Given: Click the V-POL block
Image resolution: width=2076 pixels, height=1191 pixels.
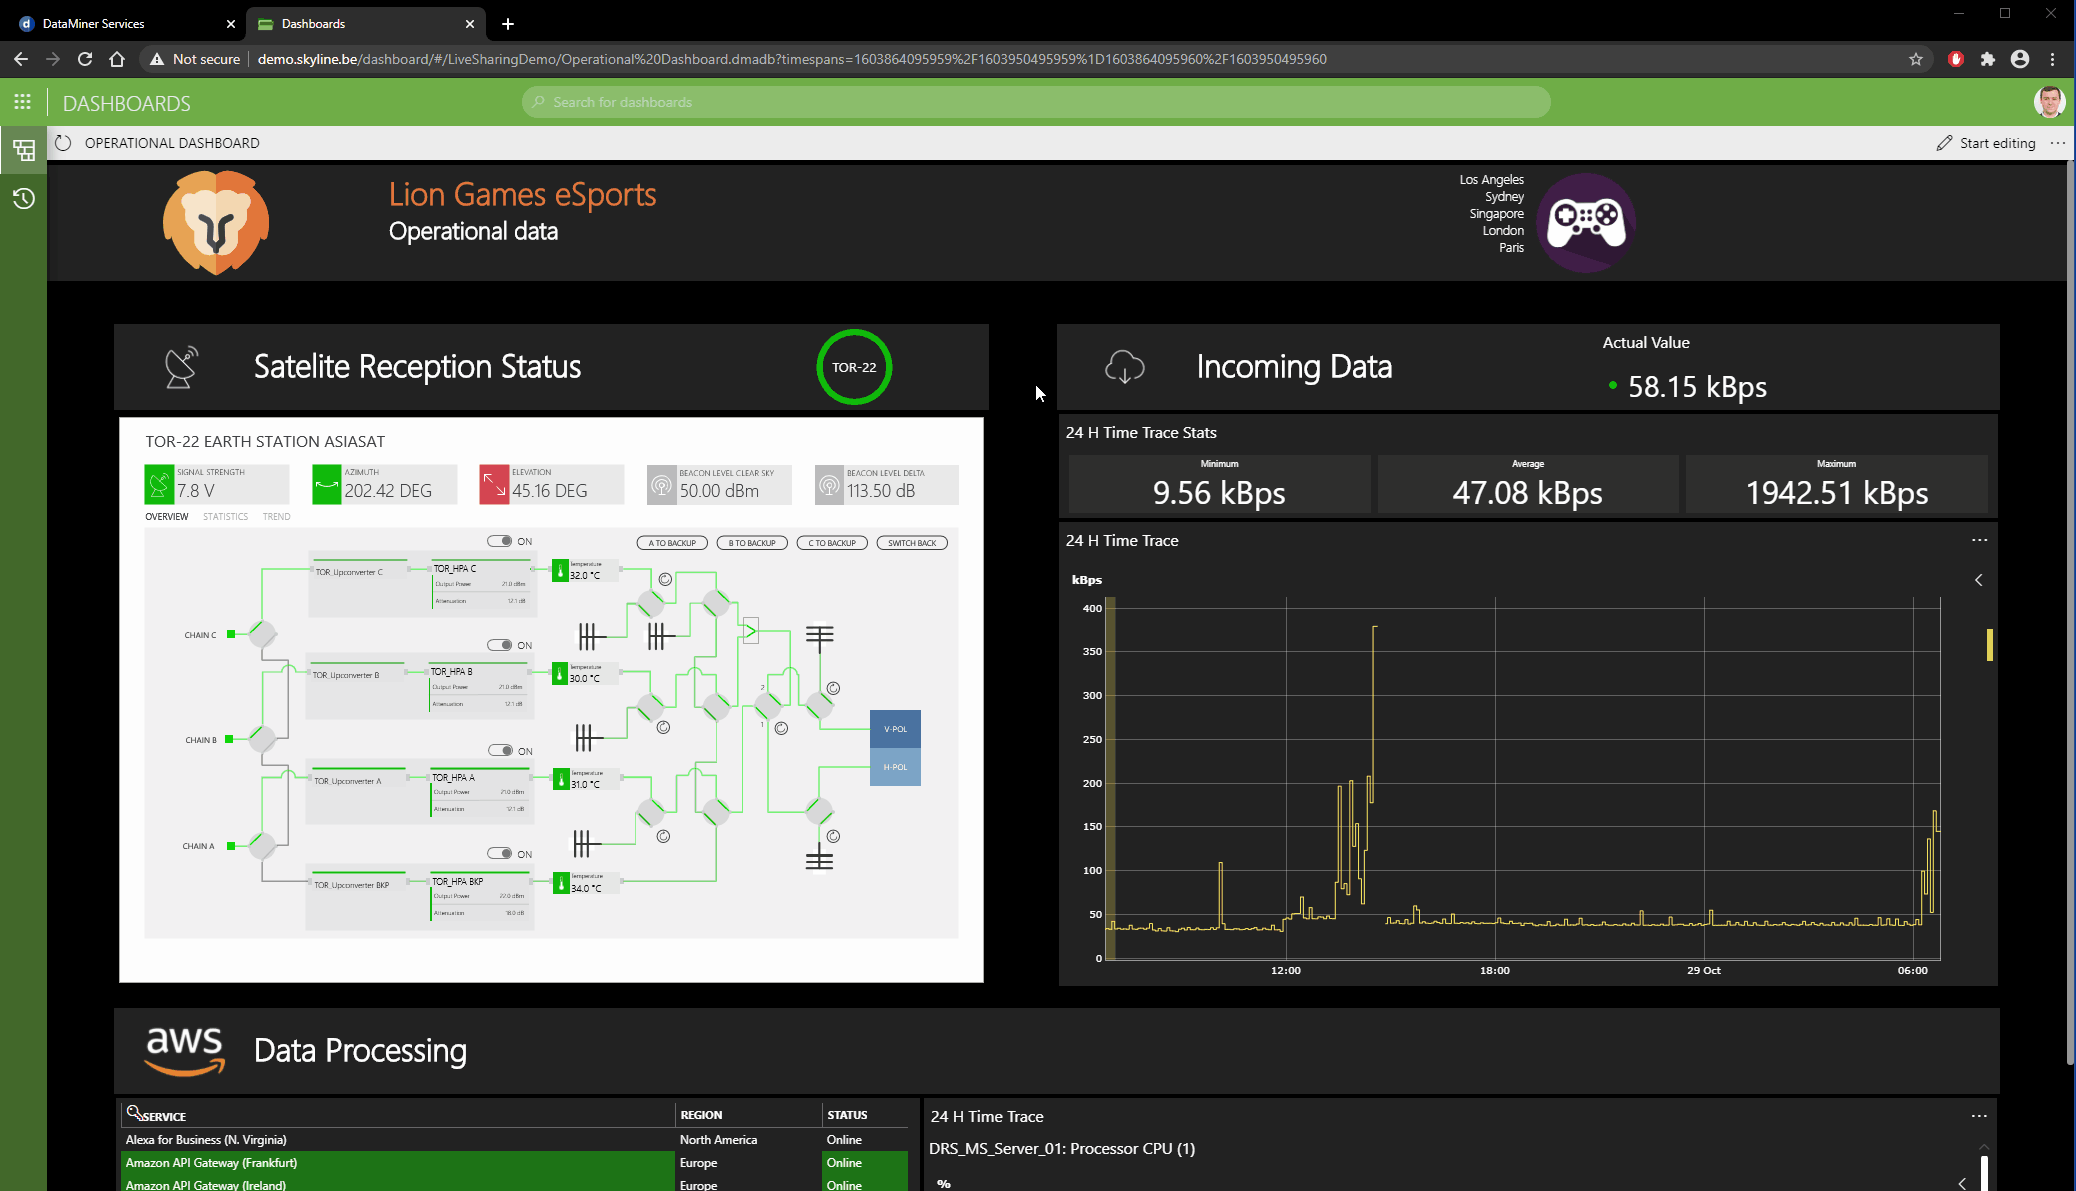Looking at the screenshot, I should [895, 729].
